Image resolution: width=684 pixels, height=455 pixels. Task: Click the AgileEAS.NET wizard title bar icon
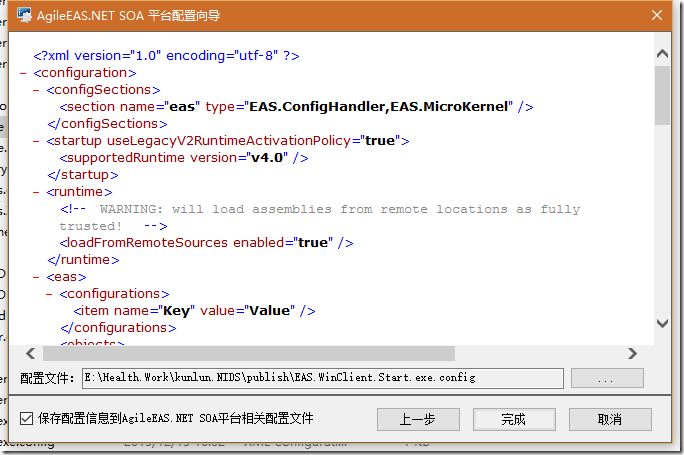tap(24, 15)
